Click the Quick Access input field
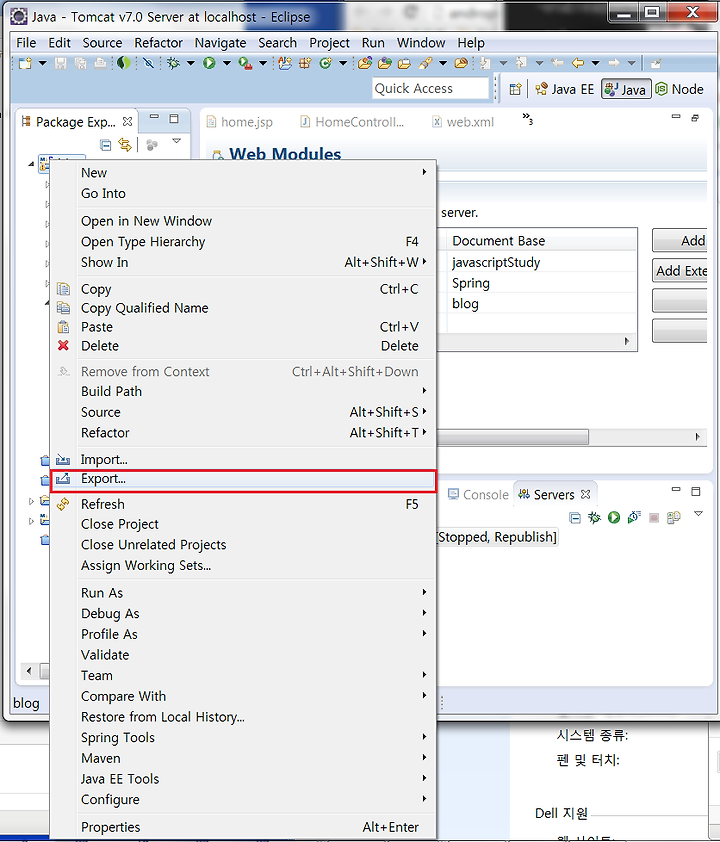This screenshot has height=842, width=720. point(431,89)
